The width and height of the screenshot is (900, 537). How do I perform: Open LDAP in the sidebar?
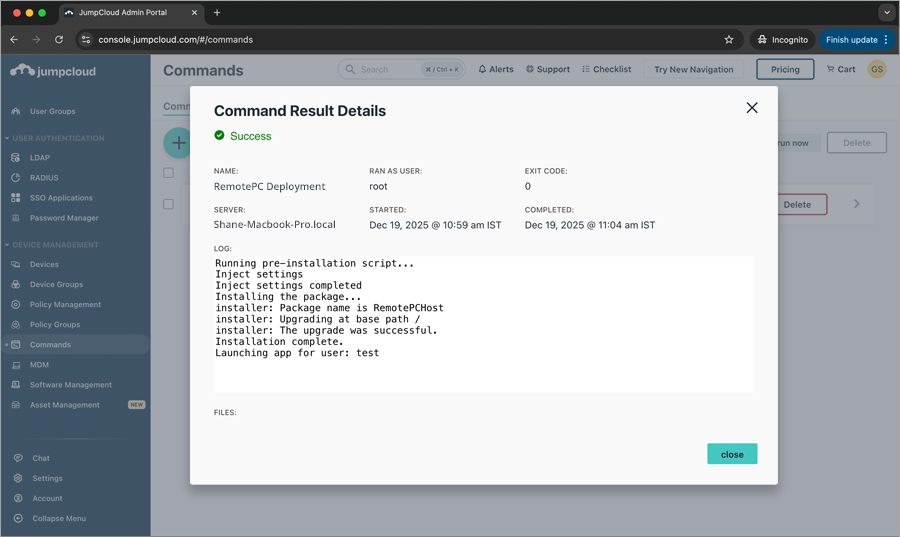[x=40, y=158]
